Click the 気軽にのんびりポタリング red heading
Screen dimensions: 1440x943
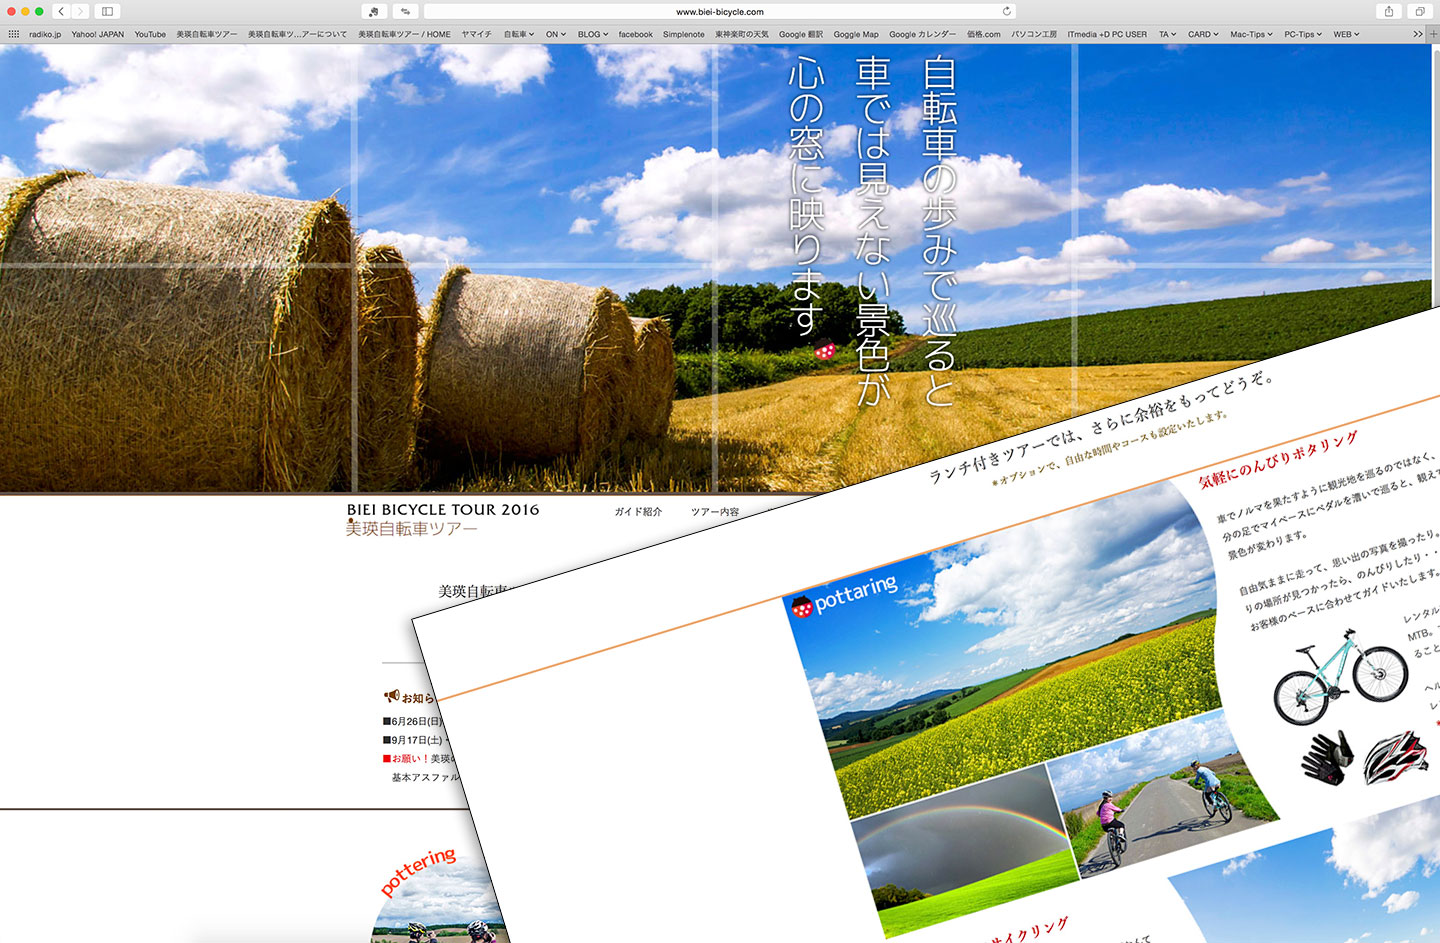[x=1278, y=459]
